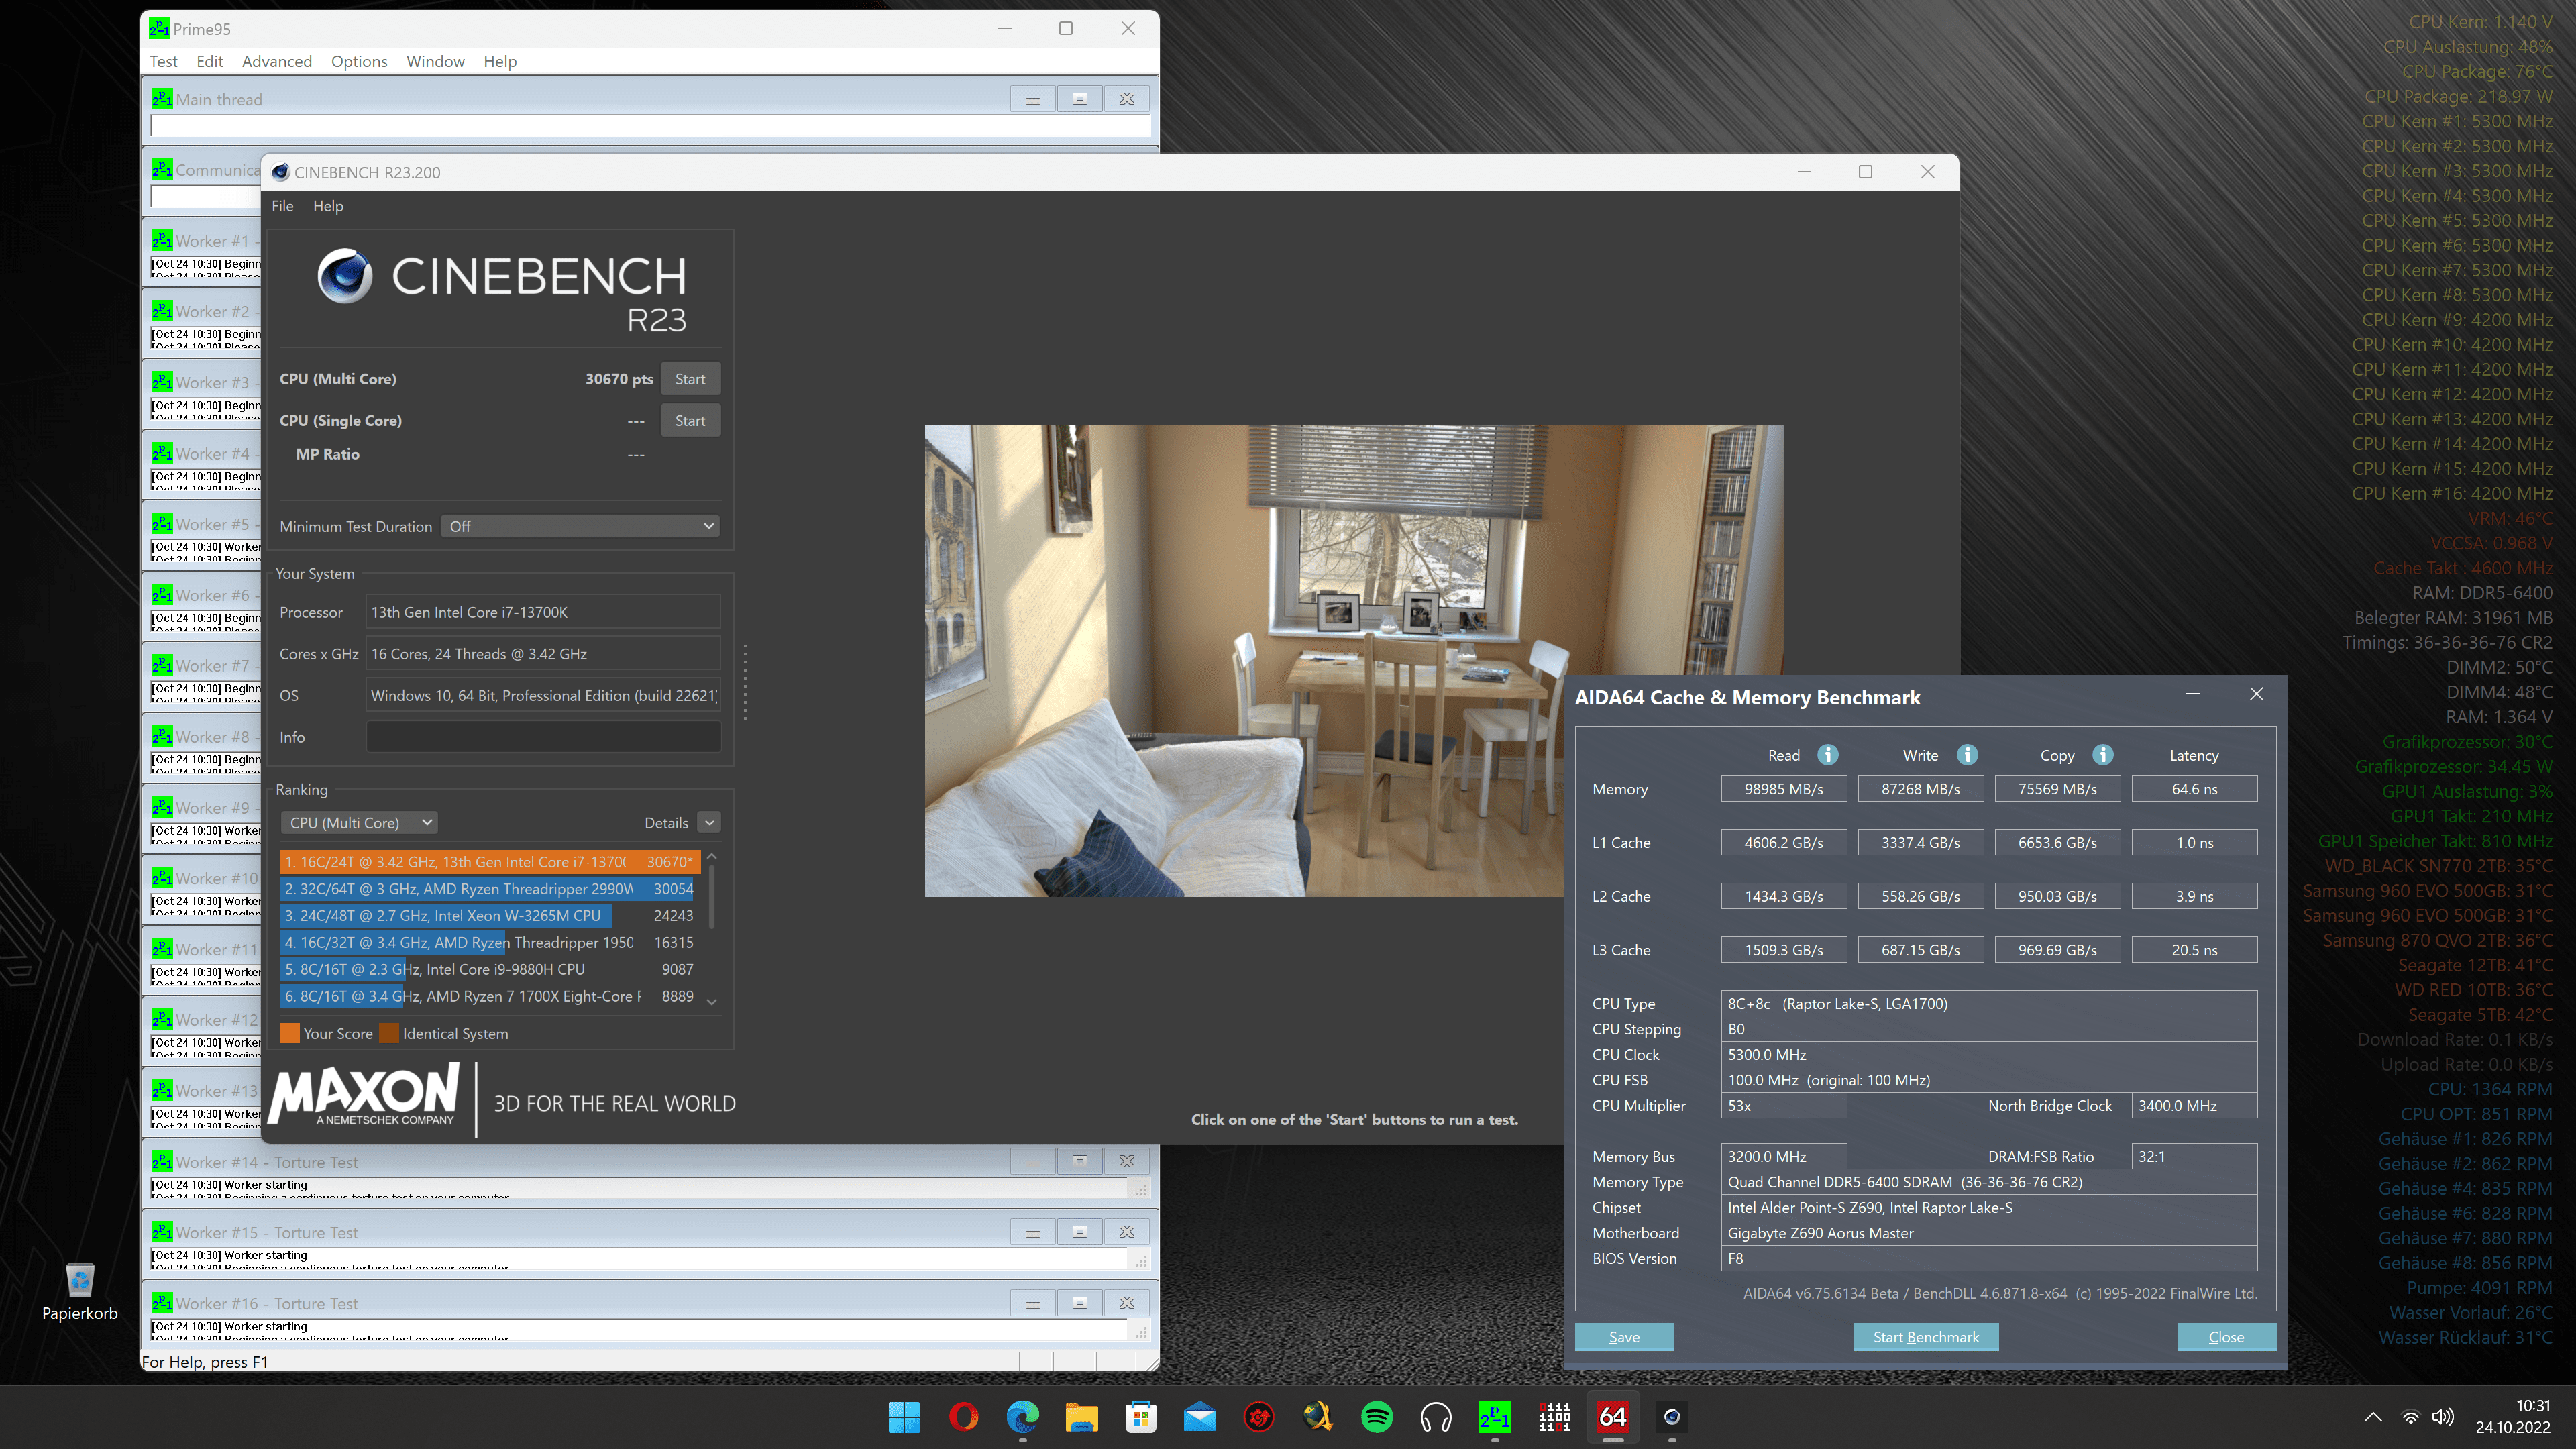Open Minimum Test Duration dropdown

[x=580, y=526]
